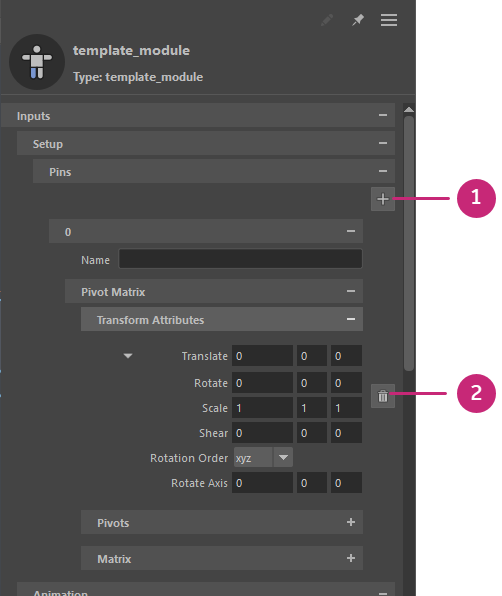
Task: Click the pencil edit icon at top
Action: (327, 20)
